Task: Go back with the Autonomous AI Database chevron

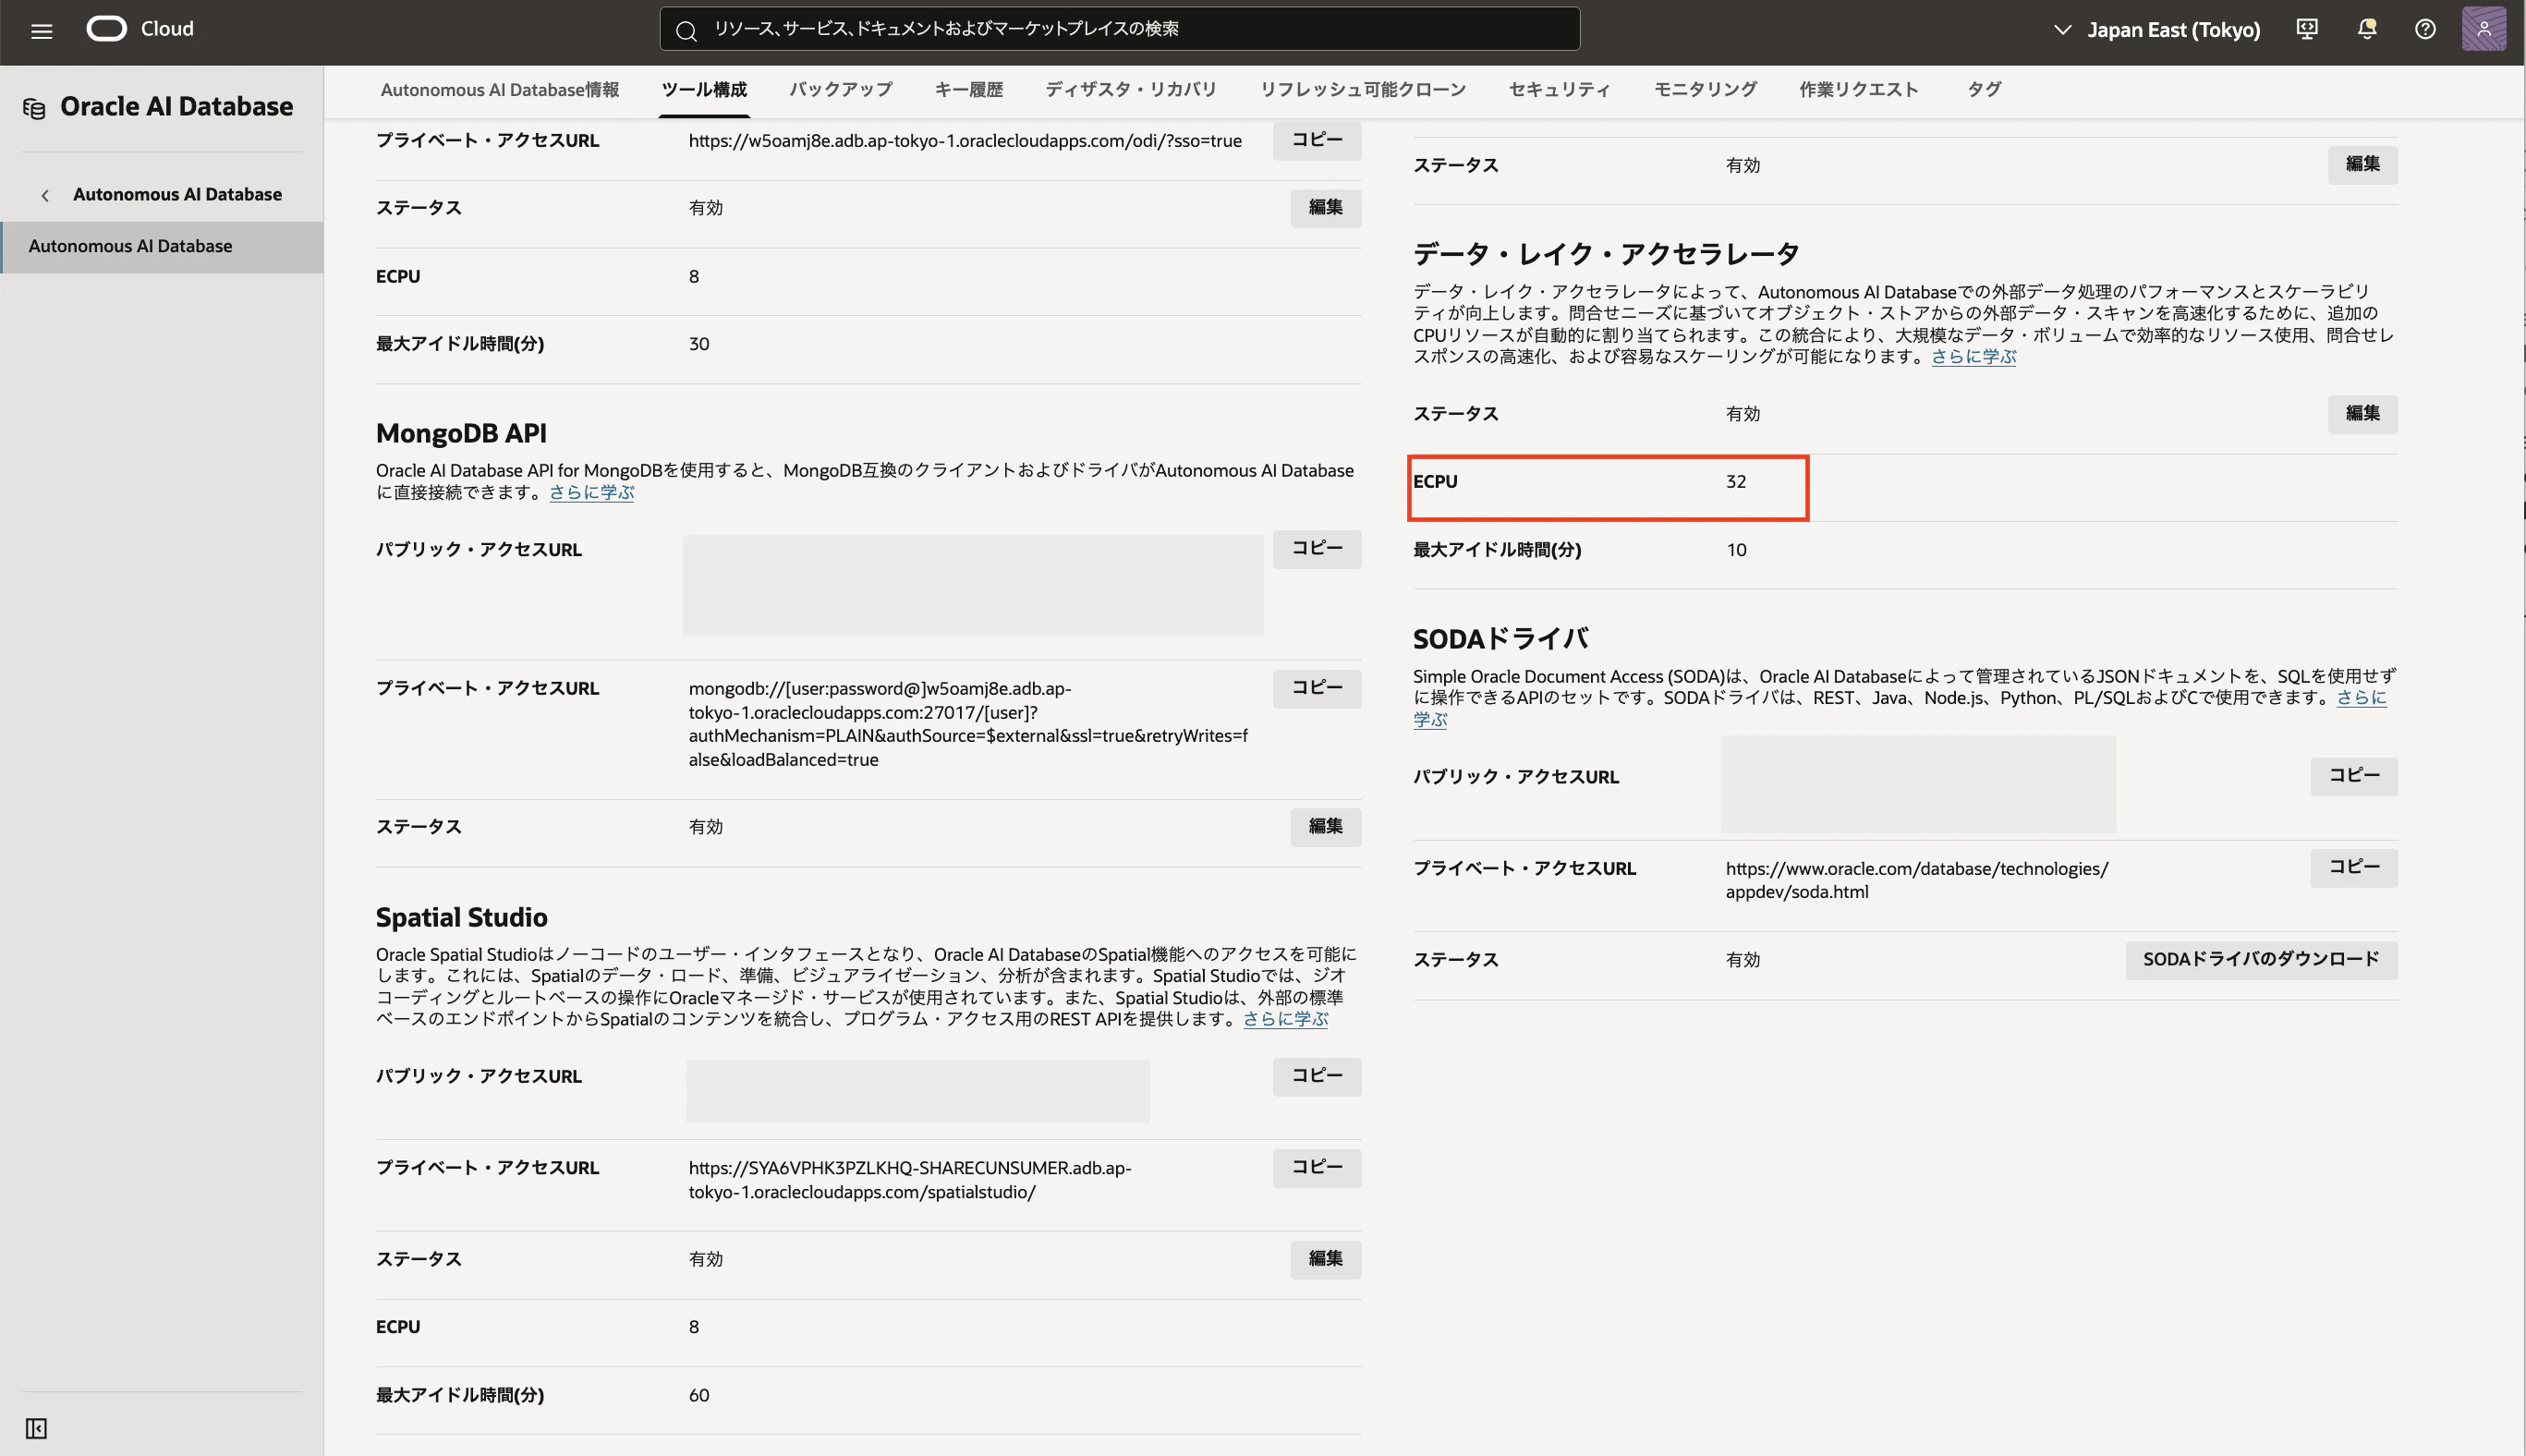Action: pos(45,195)
